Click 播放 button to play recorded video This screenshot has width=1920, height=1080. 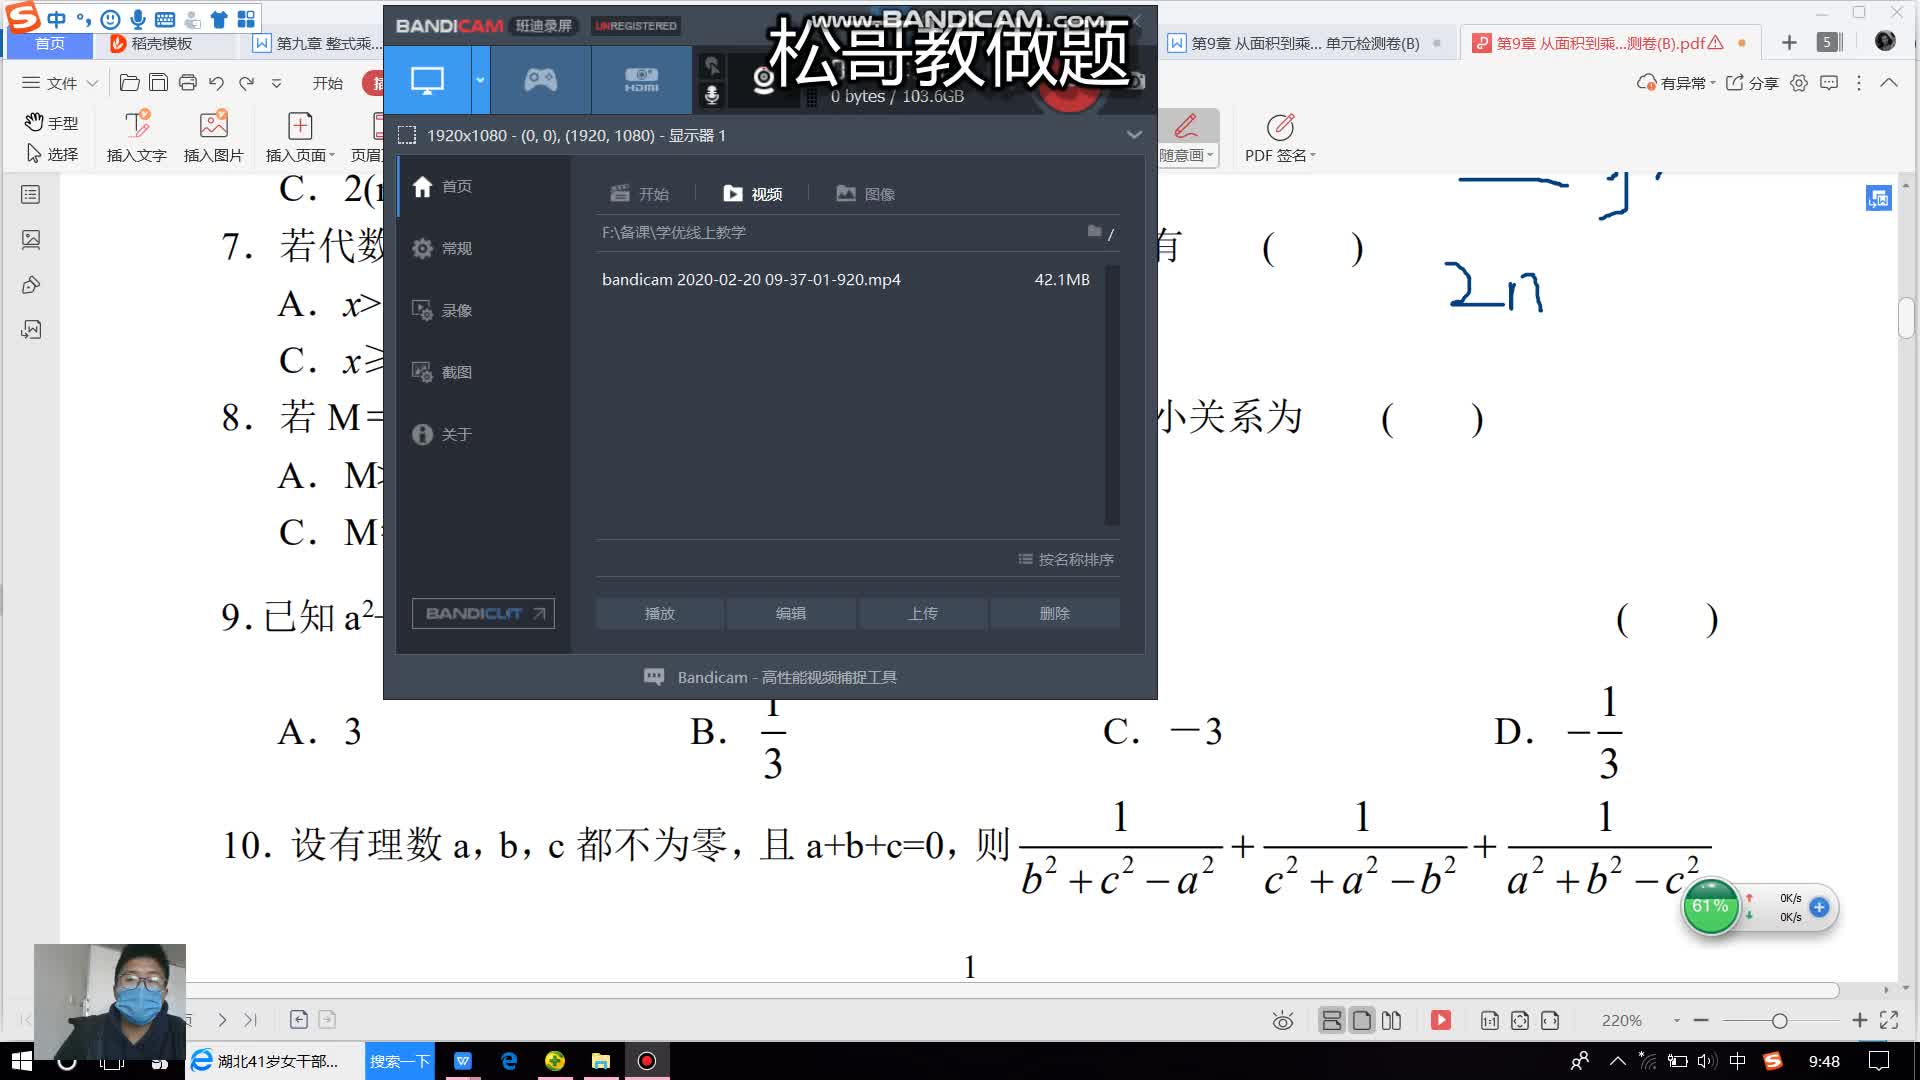[658, 613]
